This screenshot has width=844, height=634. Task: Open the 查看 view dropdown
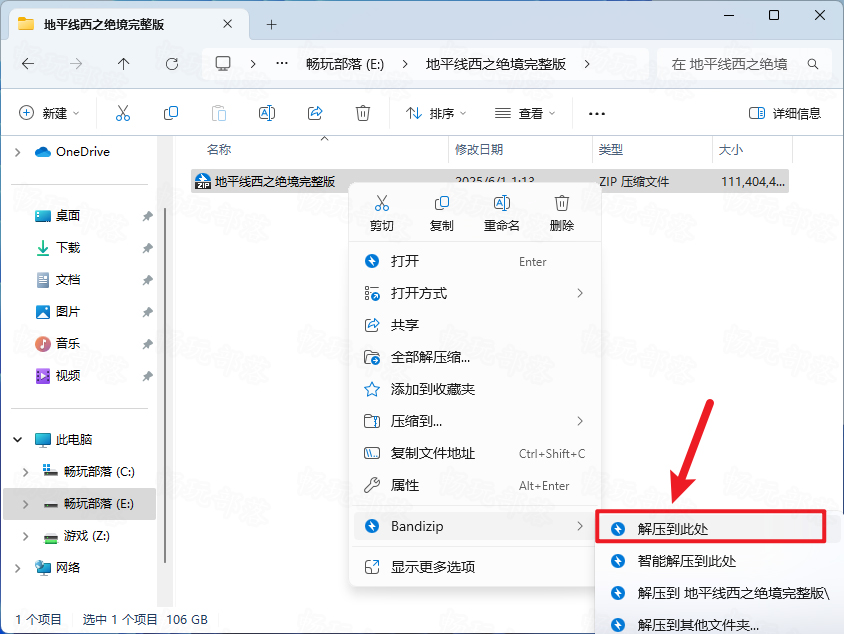pos(525,113)
